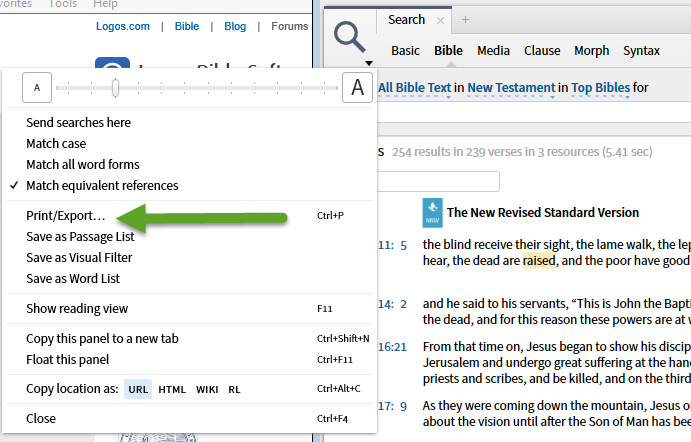Click the highlighted word raised
This screenshot has height=442, width=691.
(x=539, y=261)
